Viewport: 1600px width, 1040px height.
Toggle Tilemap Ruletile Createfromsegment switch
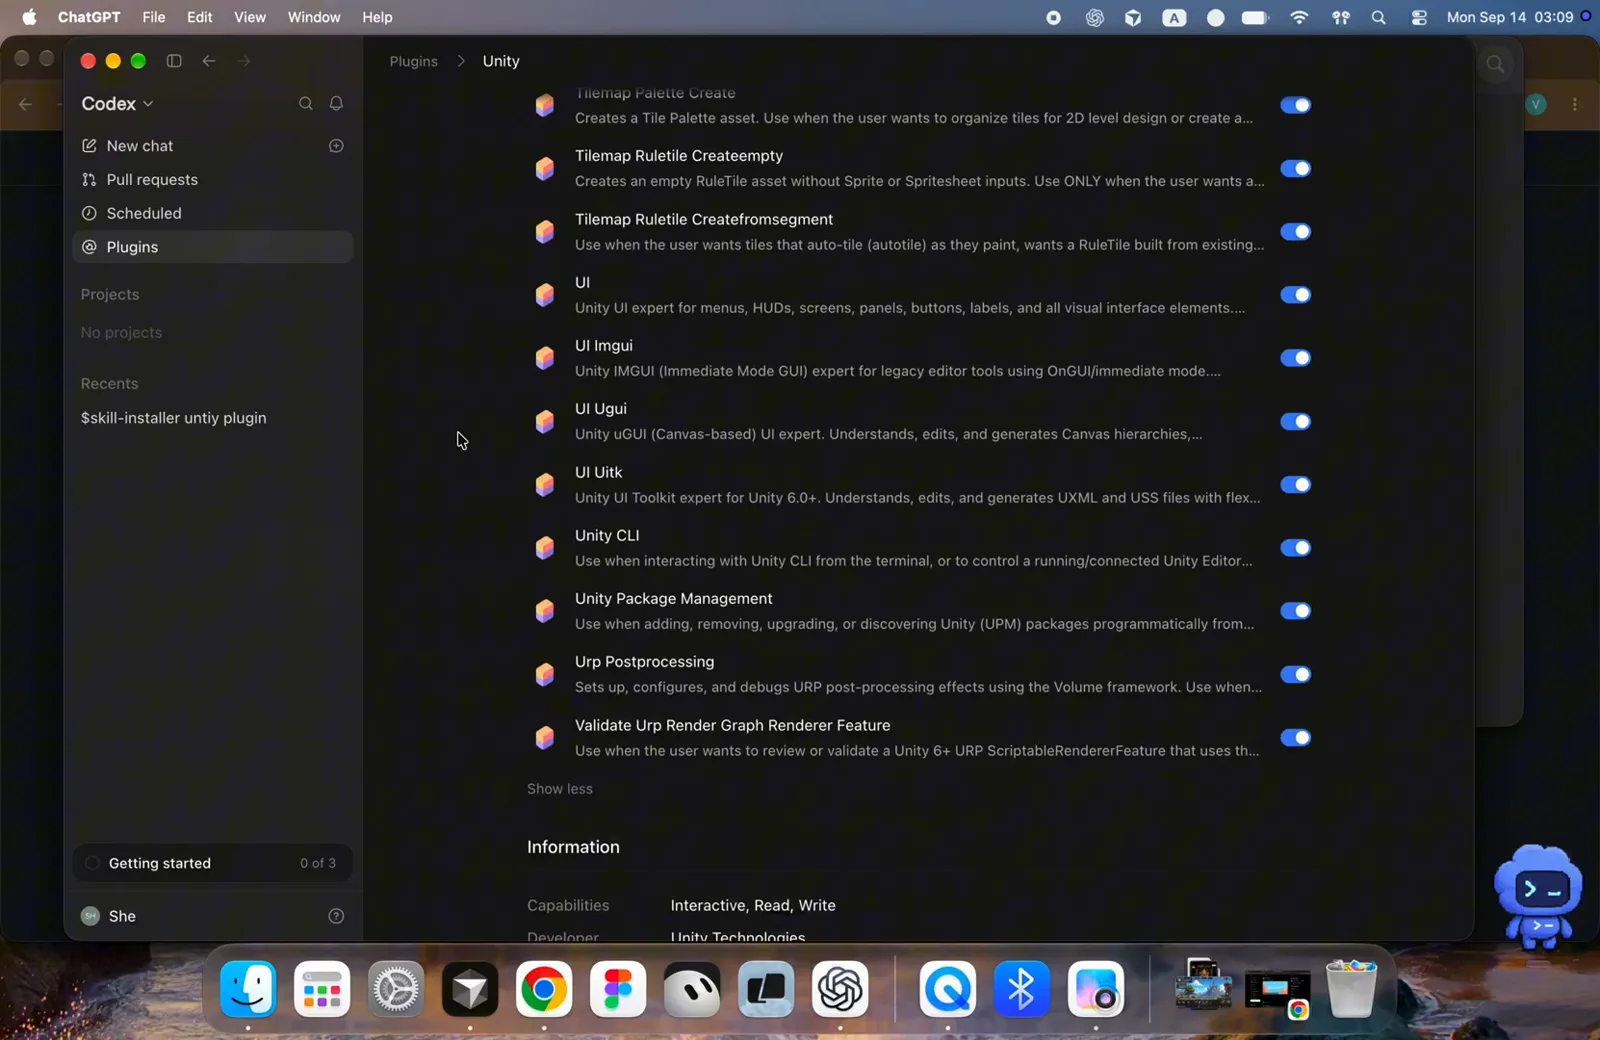(x=1295, y=232)
